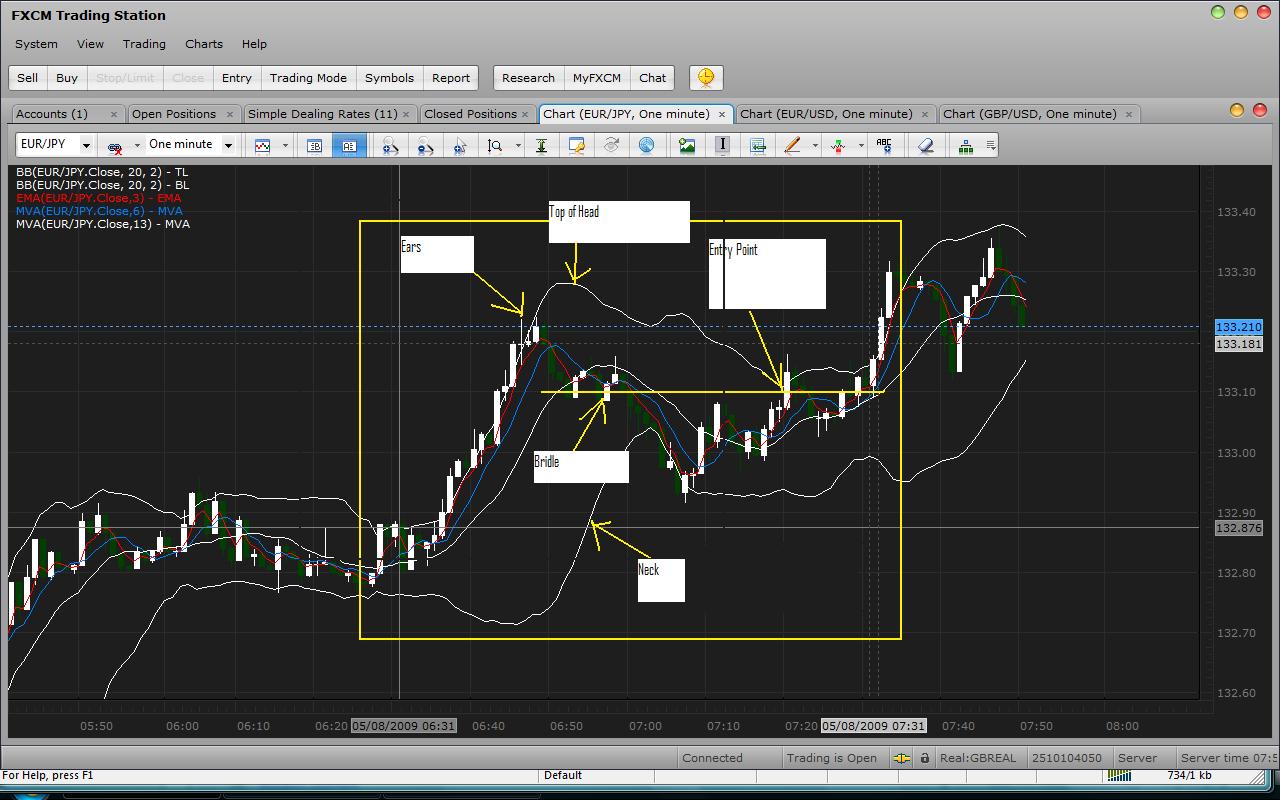
Task: Click the EMA(EUR/JPY.Close,3) indicator label
Action: point(99,198)
